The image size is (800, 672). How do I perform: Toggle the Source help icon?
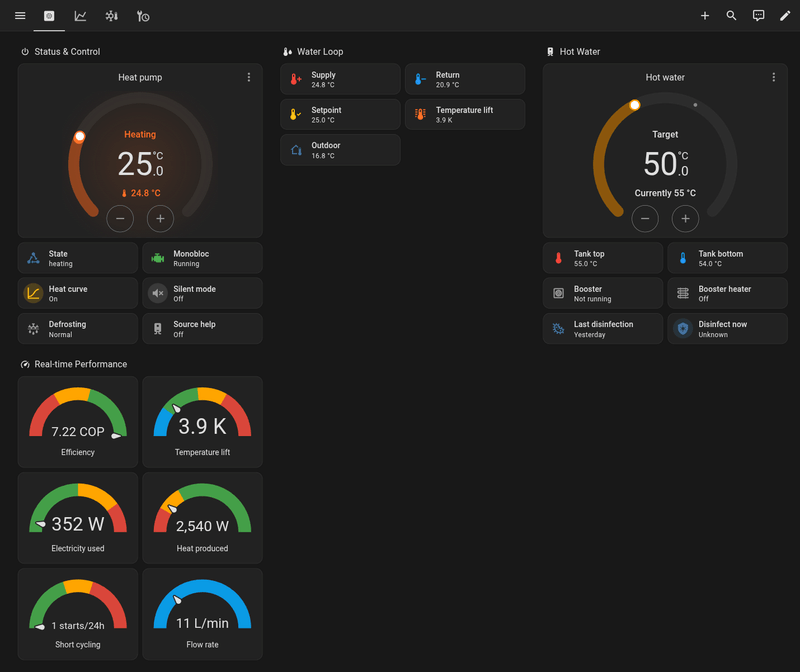tap(158, 329)
